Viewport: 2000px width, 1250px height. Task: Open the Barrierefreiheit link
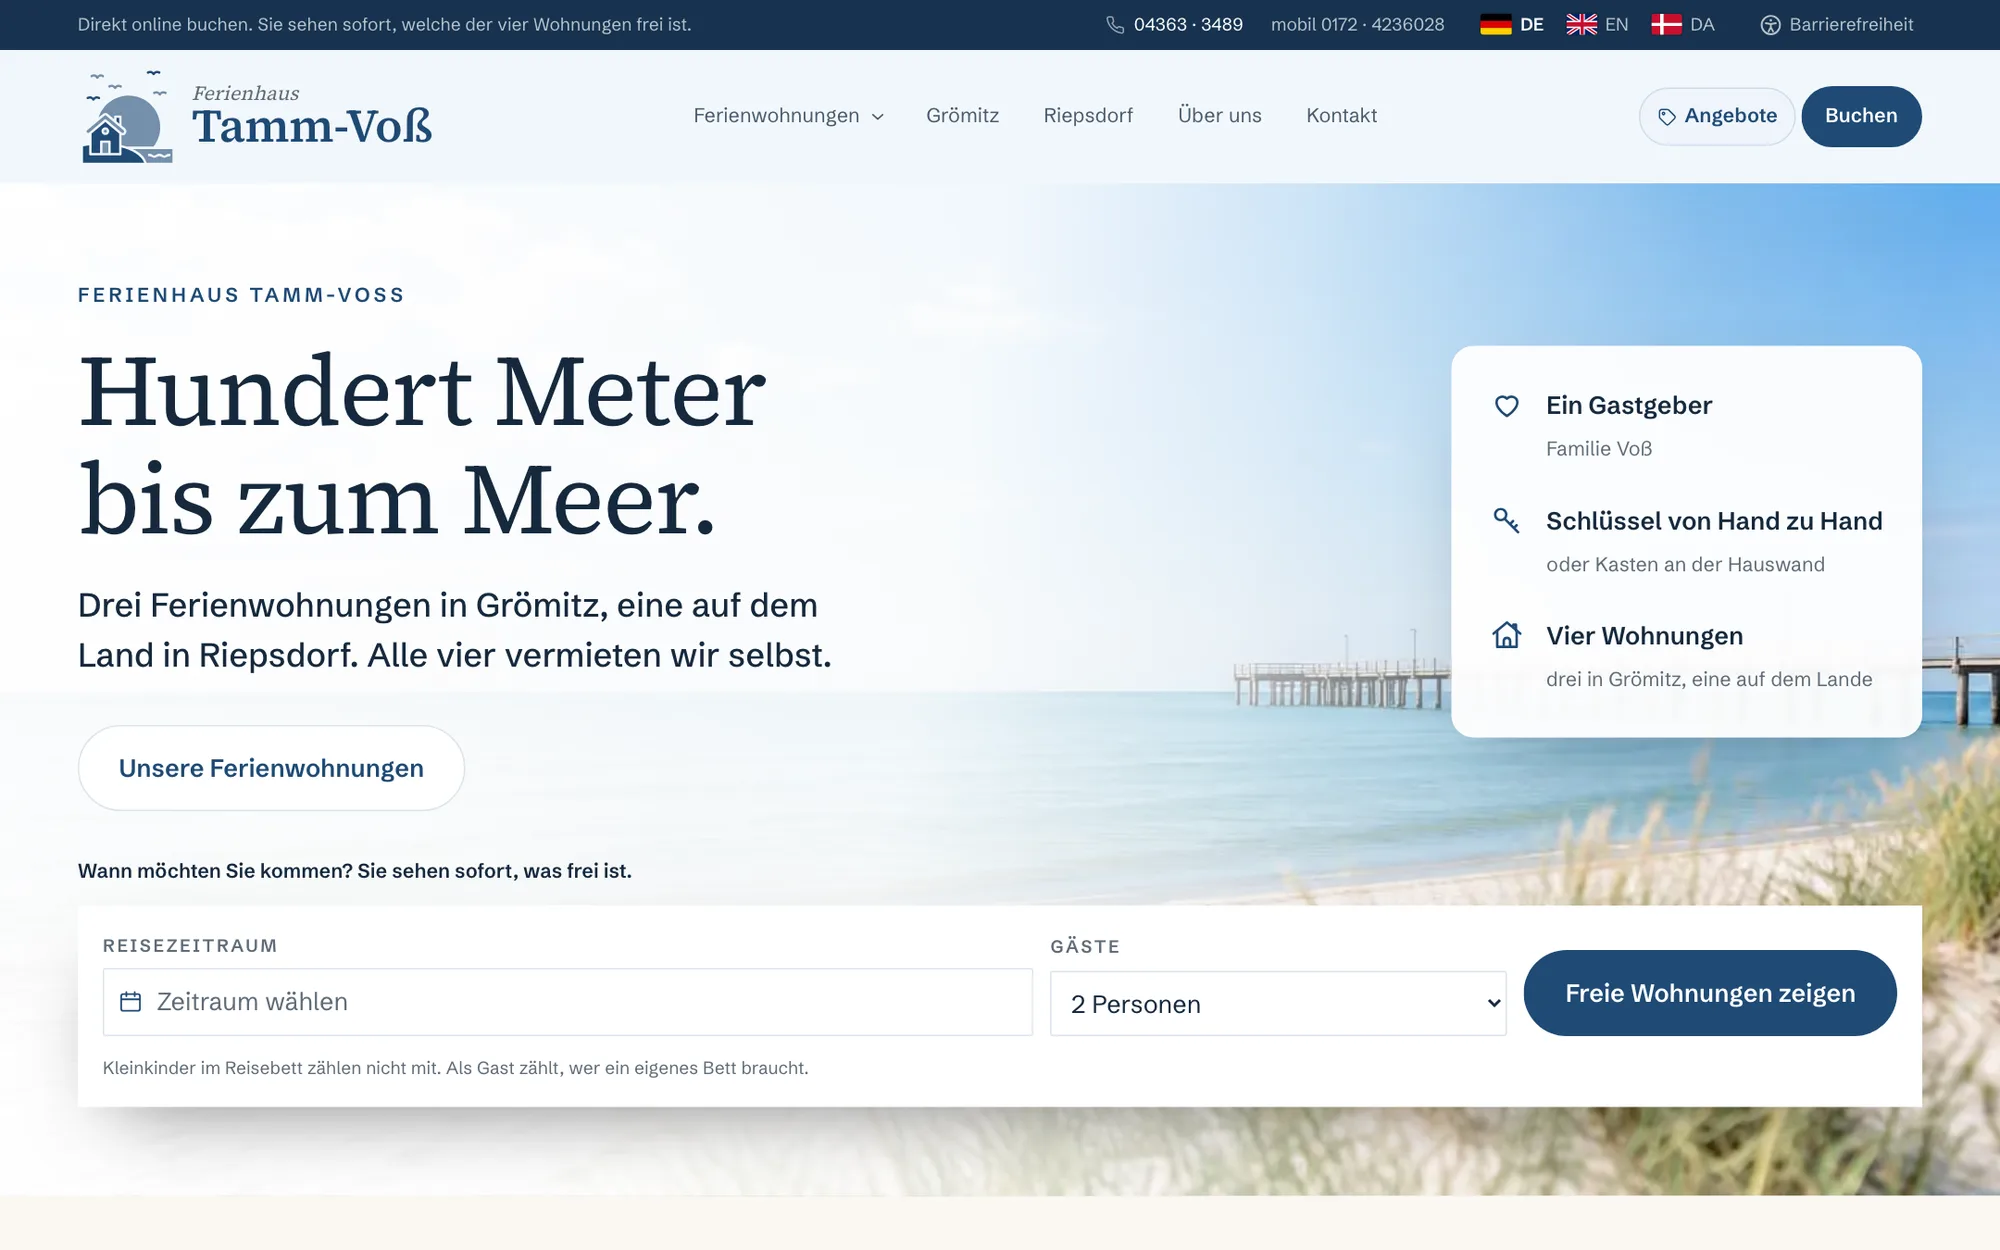tap(1837, 25)
